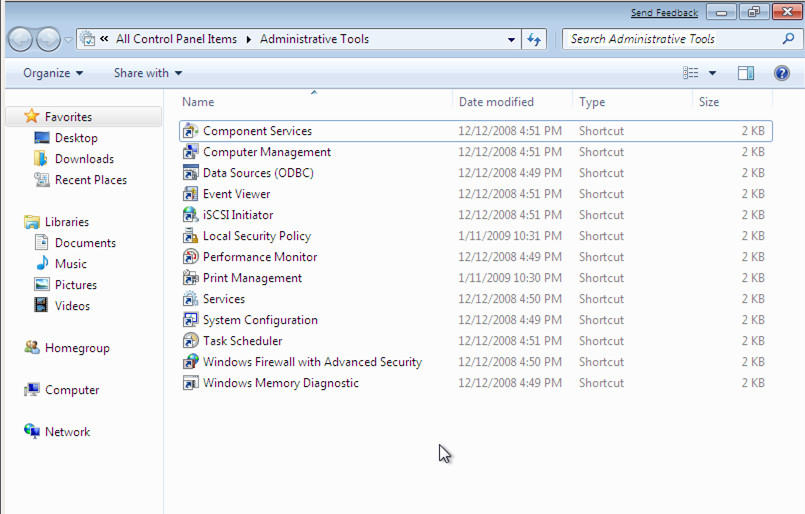This screenshot has width=805, height=514.
Task: Sort by the Type column header
Action: 632,102
